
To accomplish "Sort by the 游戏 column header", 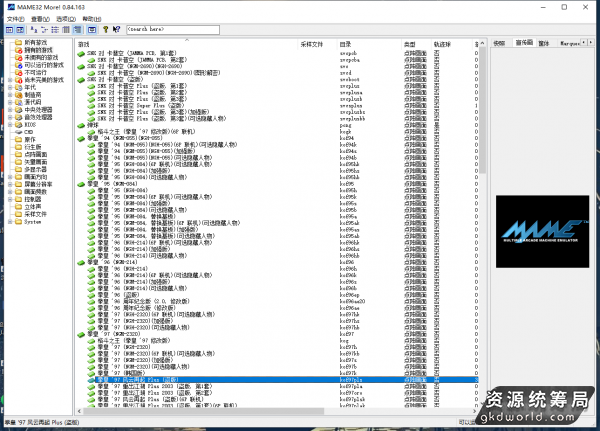I will (187, 44).
